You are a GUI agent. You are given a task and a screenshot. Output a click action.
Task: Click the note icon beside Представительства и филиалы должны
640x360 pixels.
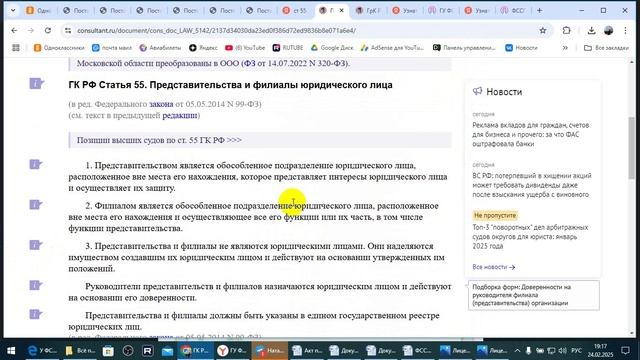pyautogui.click(x=36, y=314)
